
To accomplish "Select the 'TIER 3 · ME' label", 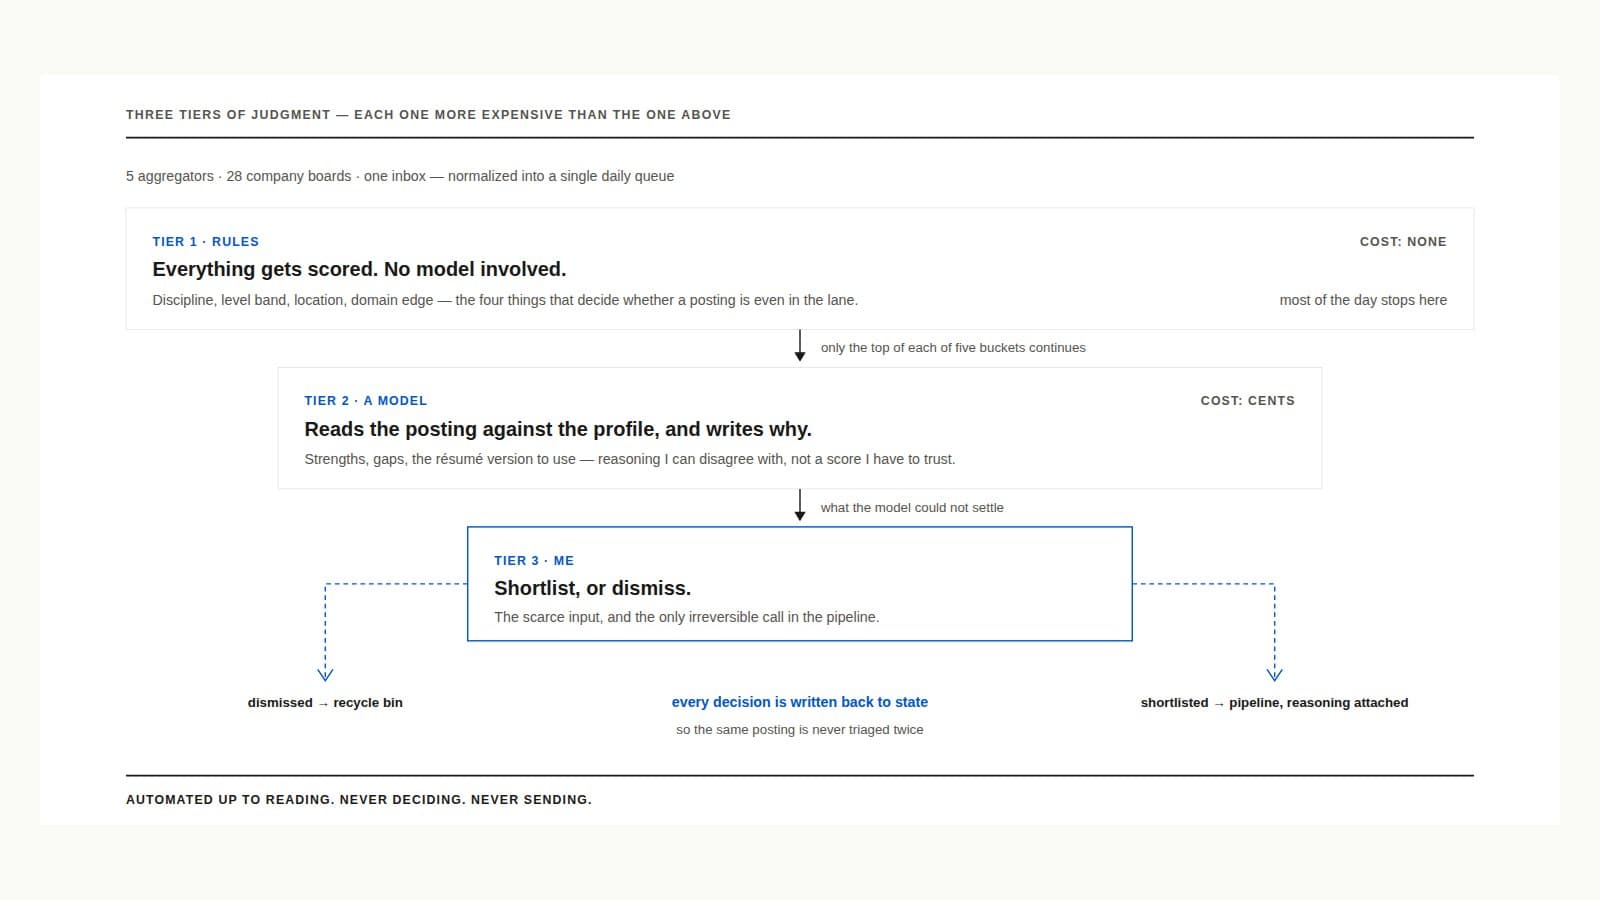I will 534,561.
